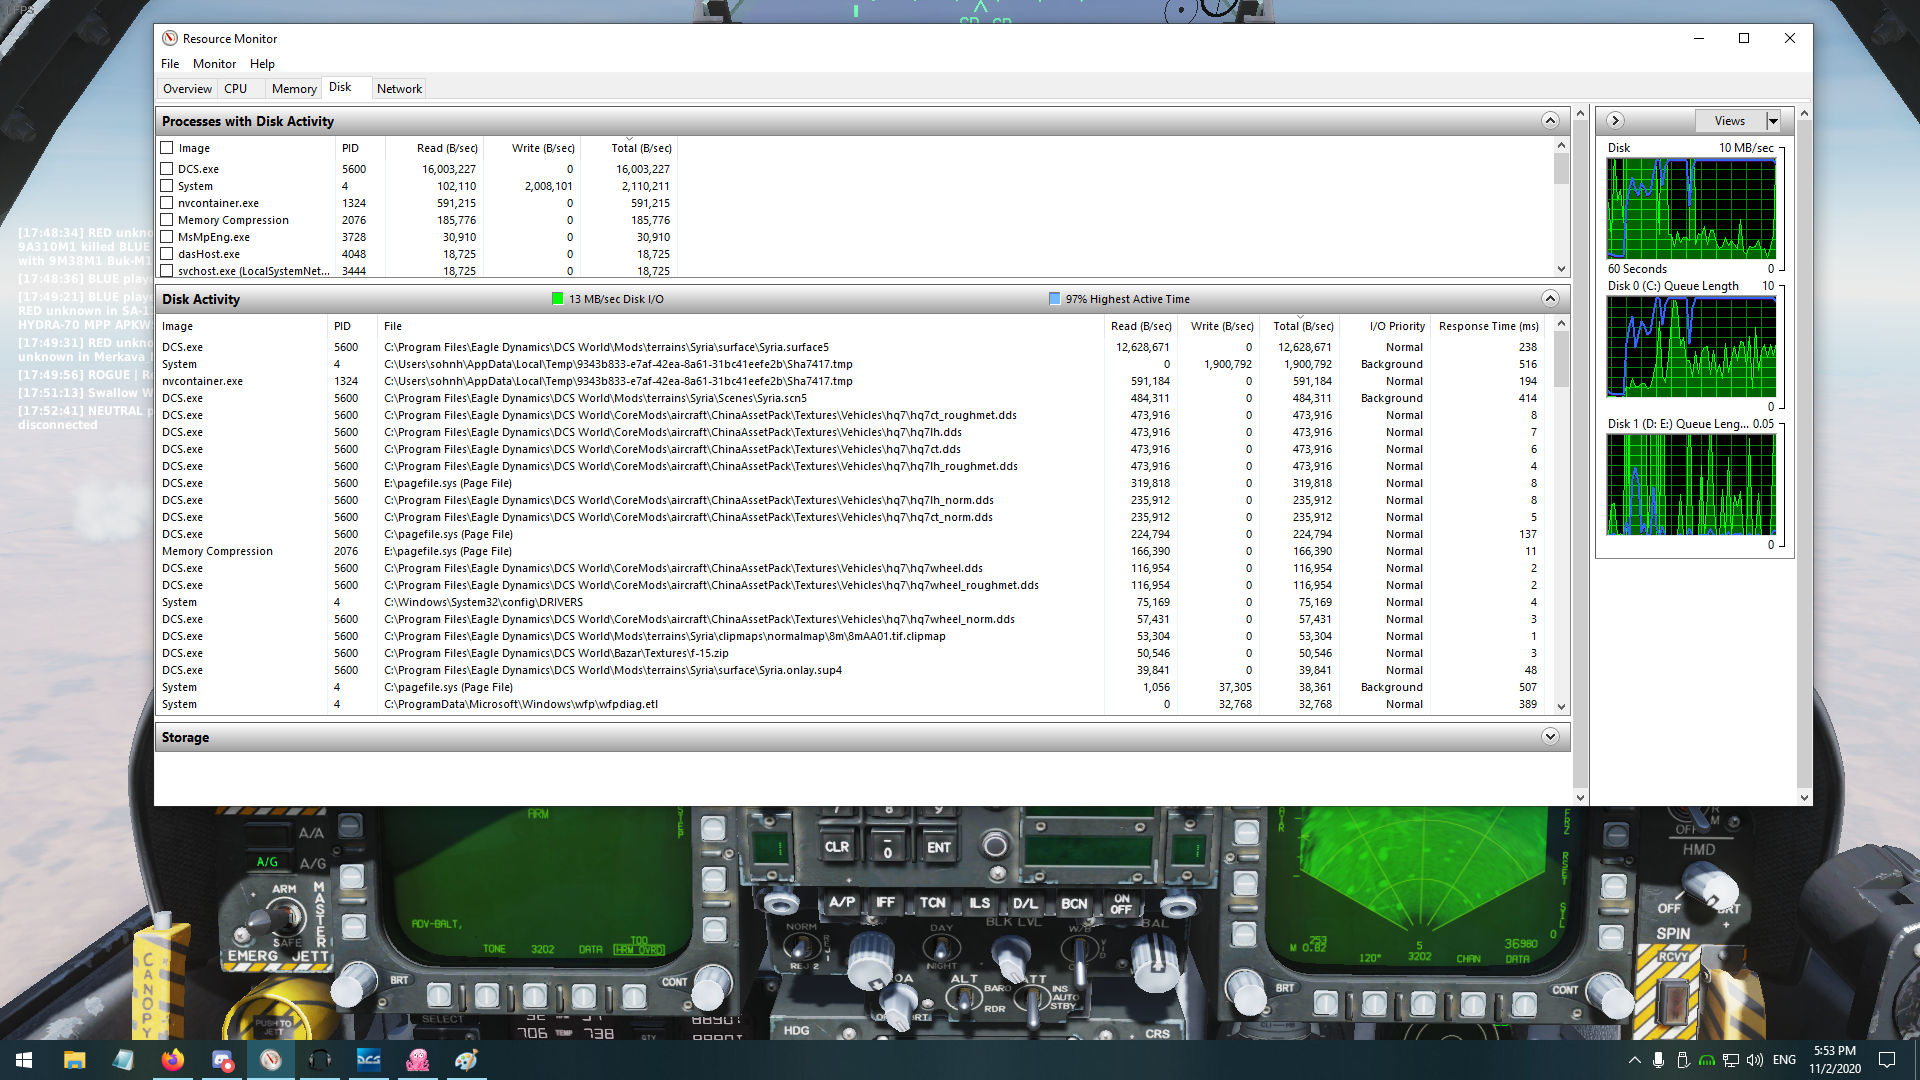
Task: Open File Explorer from the taskbar
Action: (75, 1060)
